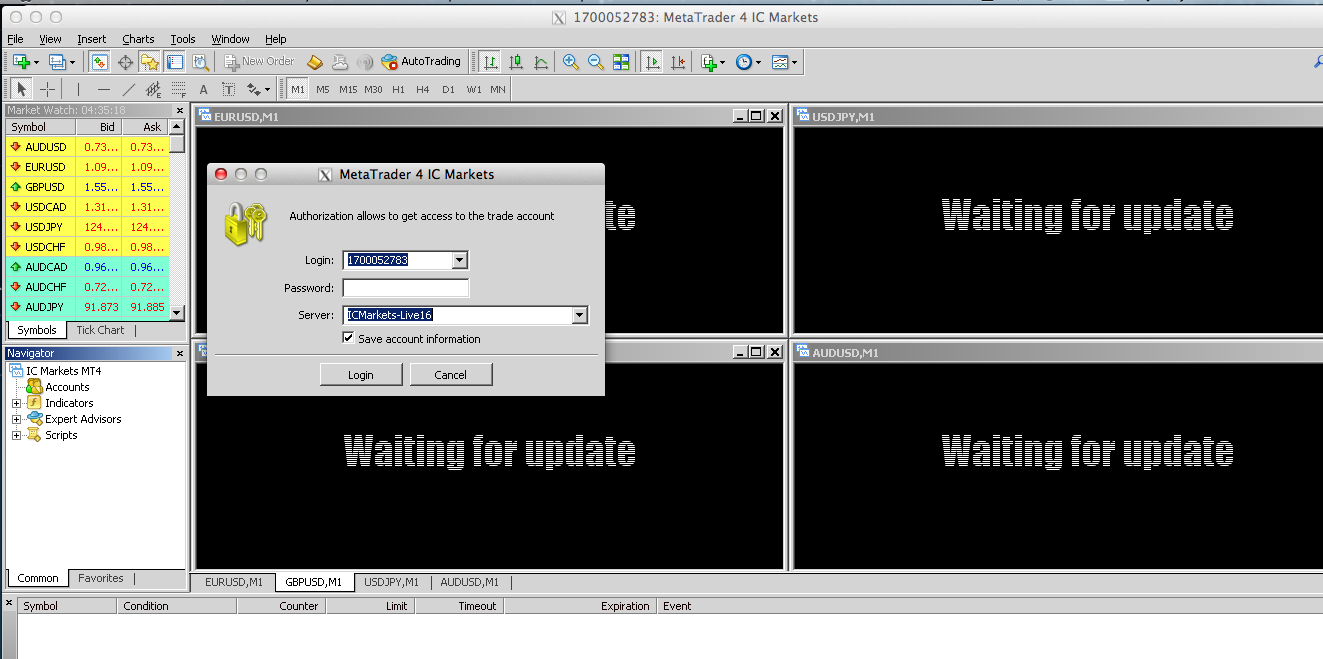
Task: Click the Password input field
Action: click(x=405, y=288)
